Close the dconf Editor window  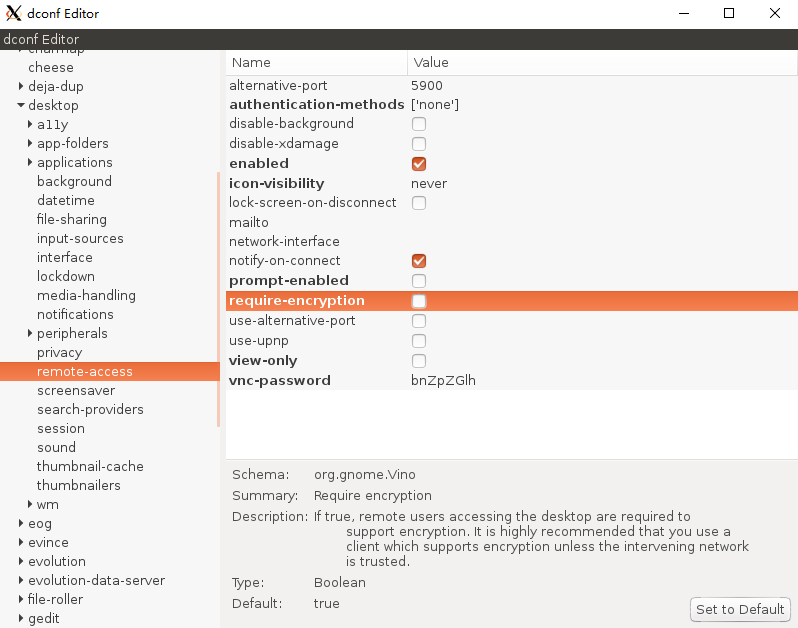pyautogui.click(x=775, y=13)
